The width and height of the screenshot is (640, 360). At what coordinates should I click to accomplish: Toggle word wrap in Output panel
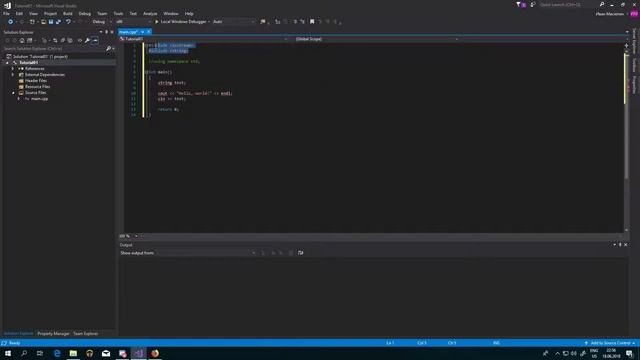click(301, 253)
